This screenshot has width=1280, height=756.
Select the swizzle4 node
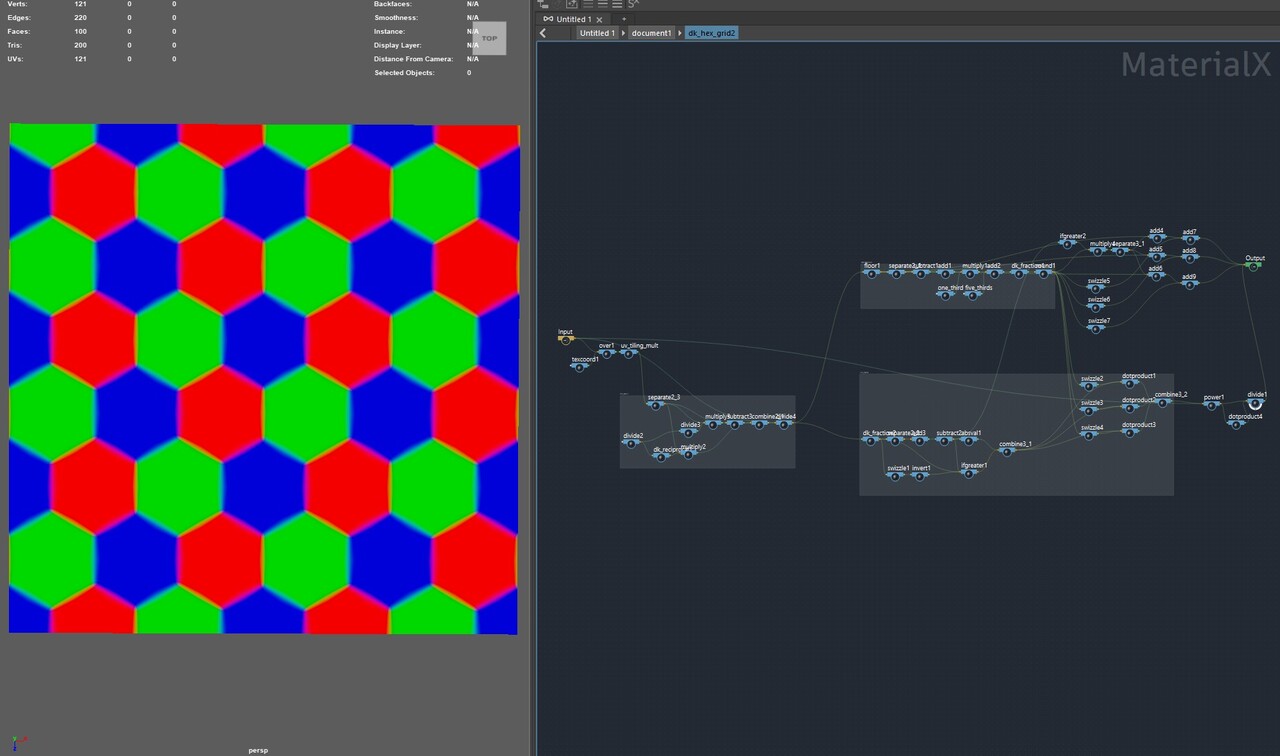[1089, 434]
